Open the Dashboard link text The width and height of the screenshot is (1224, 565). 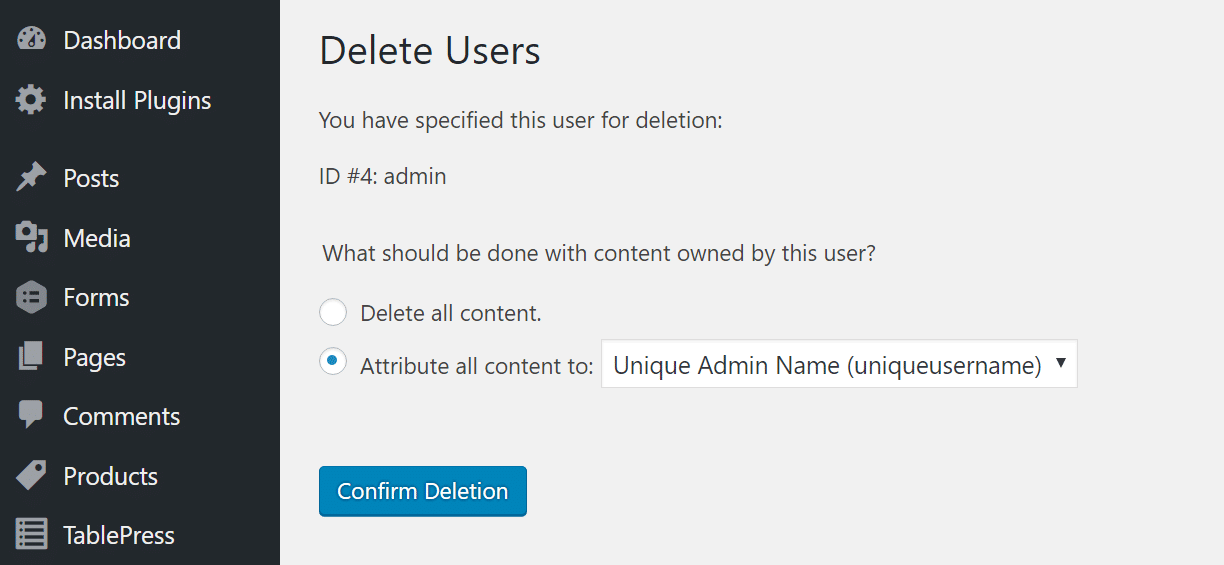(x=122, y=40)
